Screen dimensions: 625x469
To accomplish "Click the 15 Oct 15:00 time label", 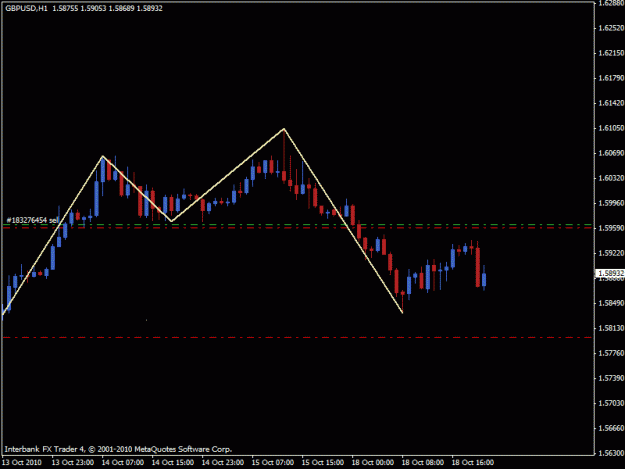I will pyautogui.click(x=323, y=463).
